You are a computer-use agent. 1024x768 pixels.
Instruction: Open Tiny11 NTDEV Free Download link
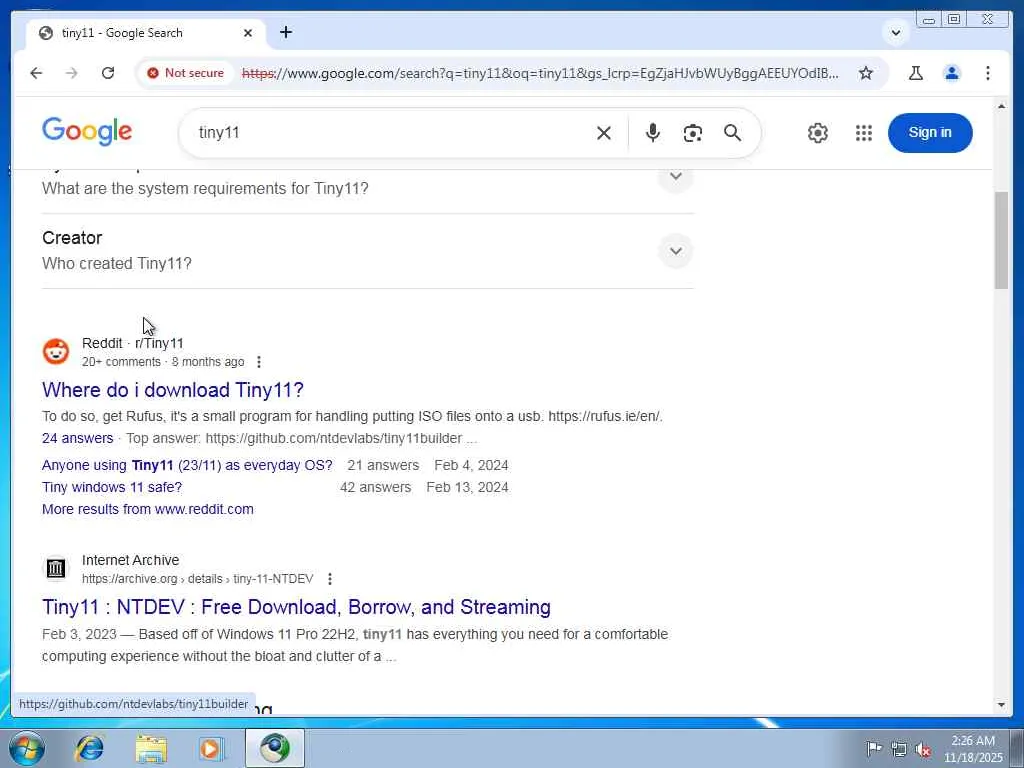click(296, 607)
